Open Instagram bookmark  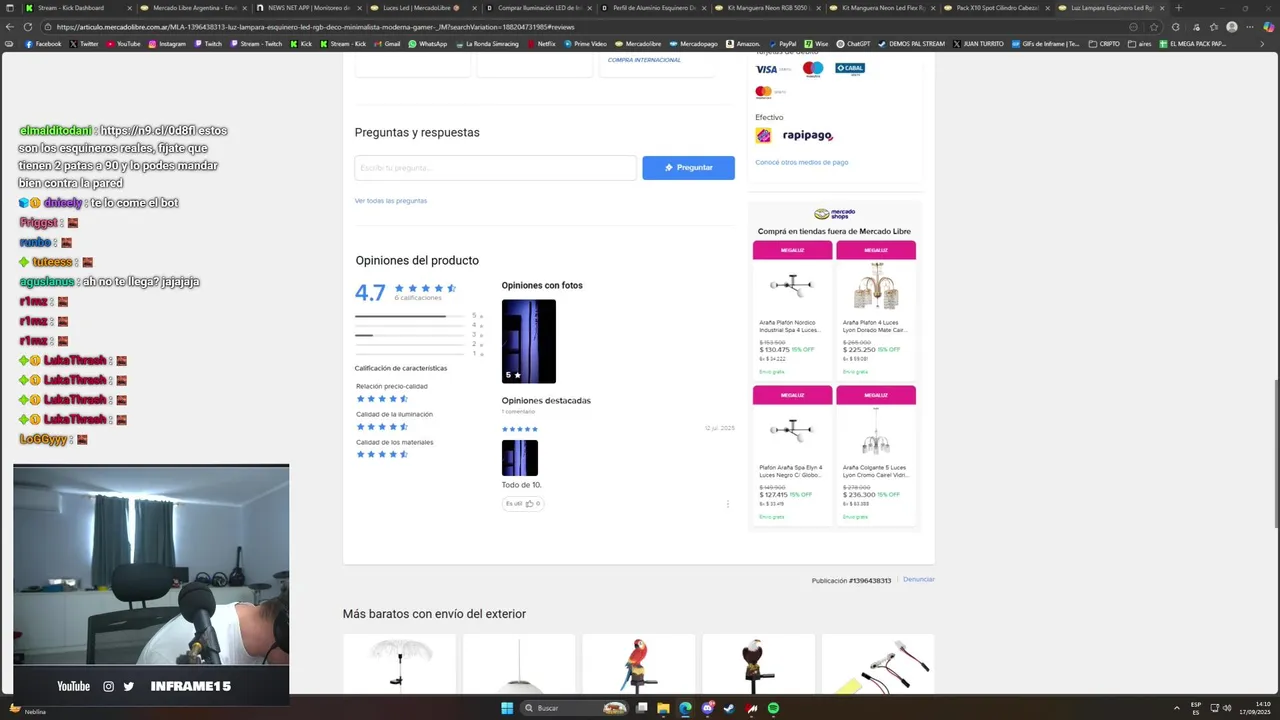167,44
